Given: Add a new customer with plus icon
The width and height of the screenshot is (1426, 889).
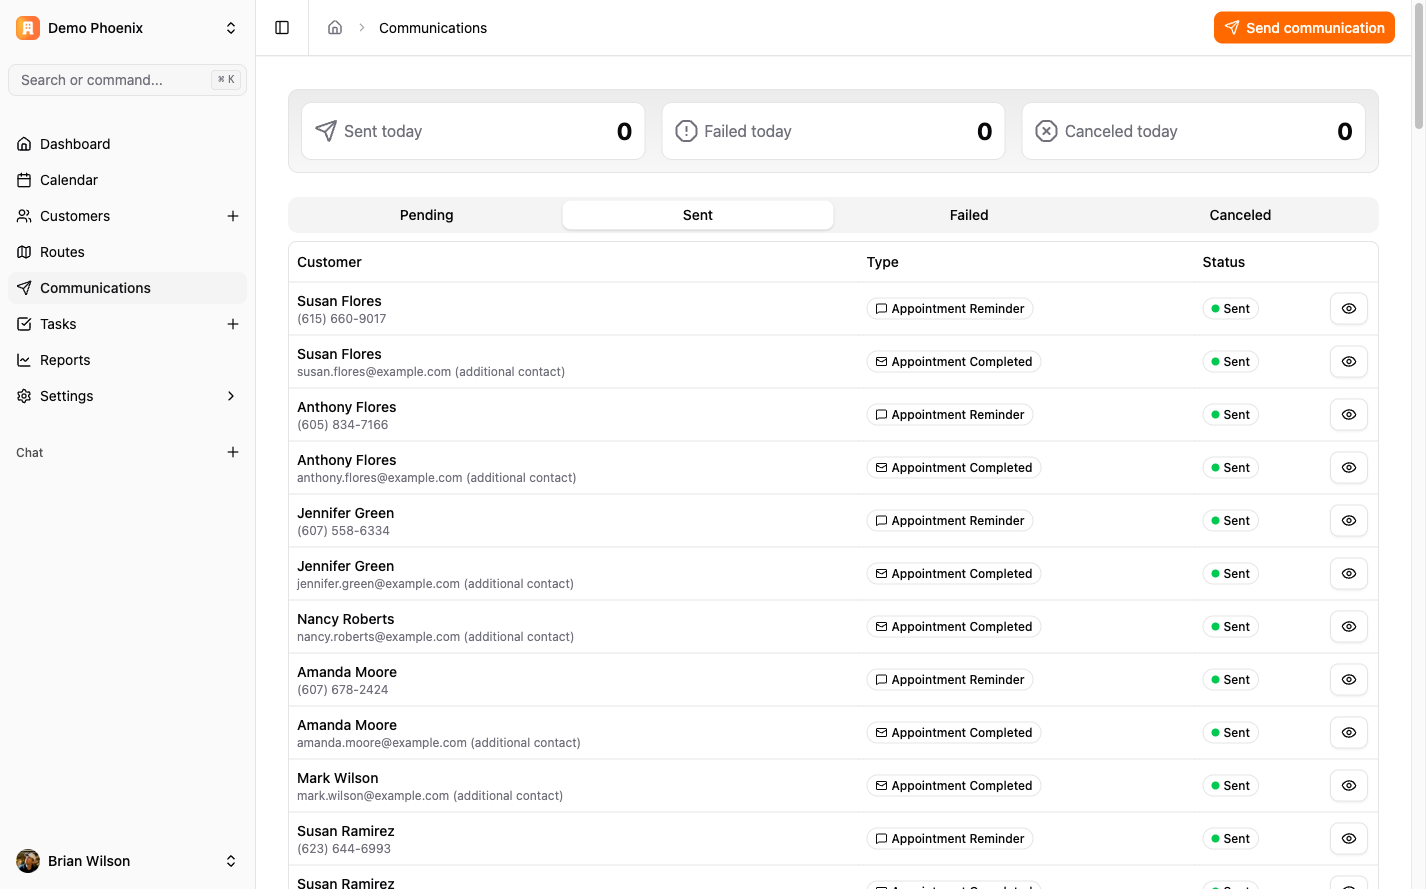Looking at the screenshot, I should click(233, 216).
